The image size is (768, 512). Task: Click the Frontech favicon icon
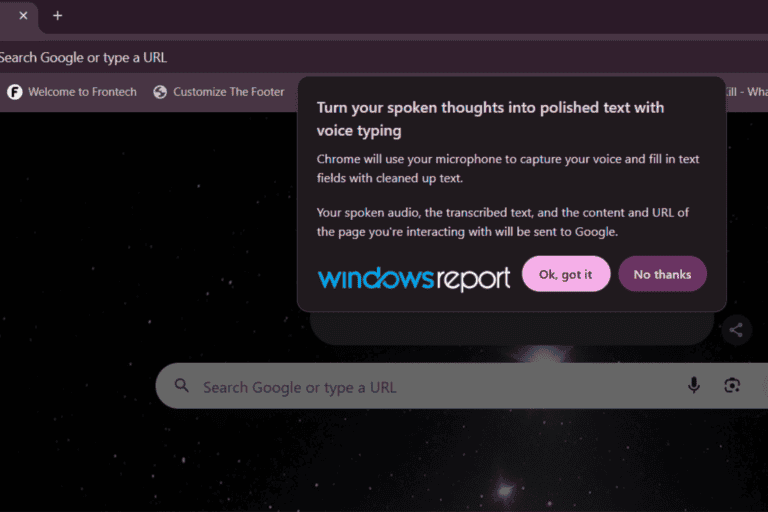[x=15, y=92]
